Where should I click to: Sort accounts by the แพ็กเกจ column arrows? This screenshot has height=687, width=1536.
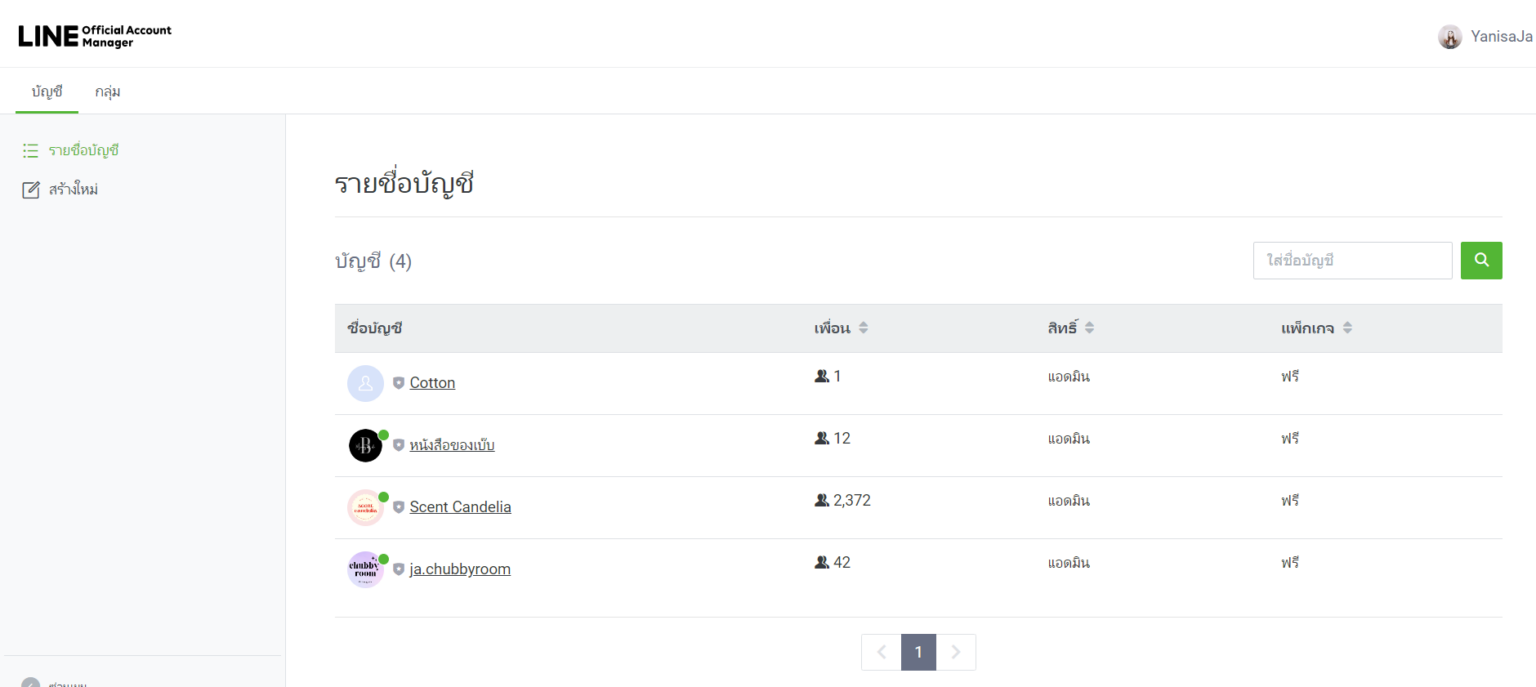coord(1347,328)
